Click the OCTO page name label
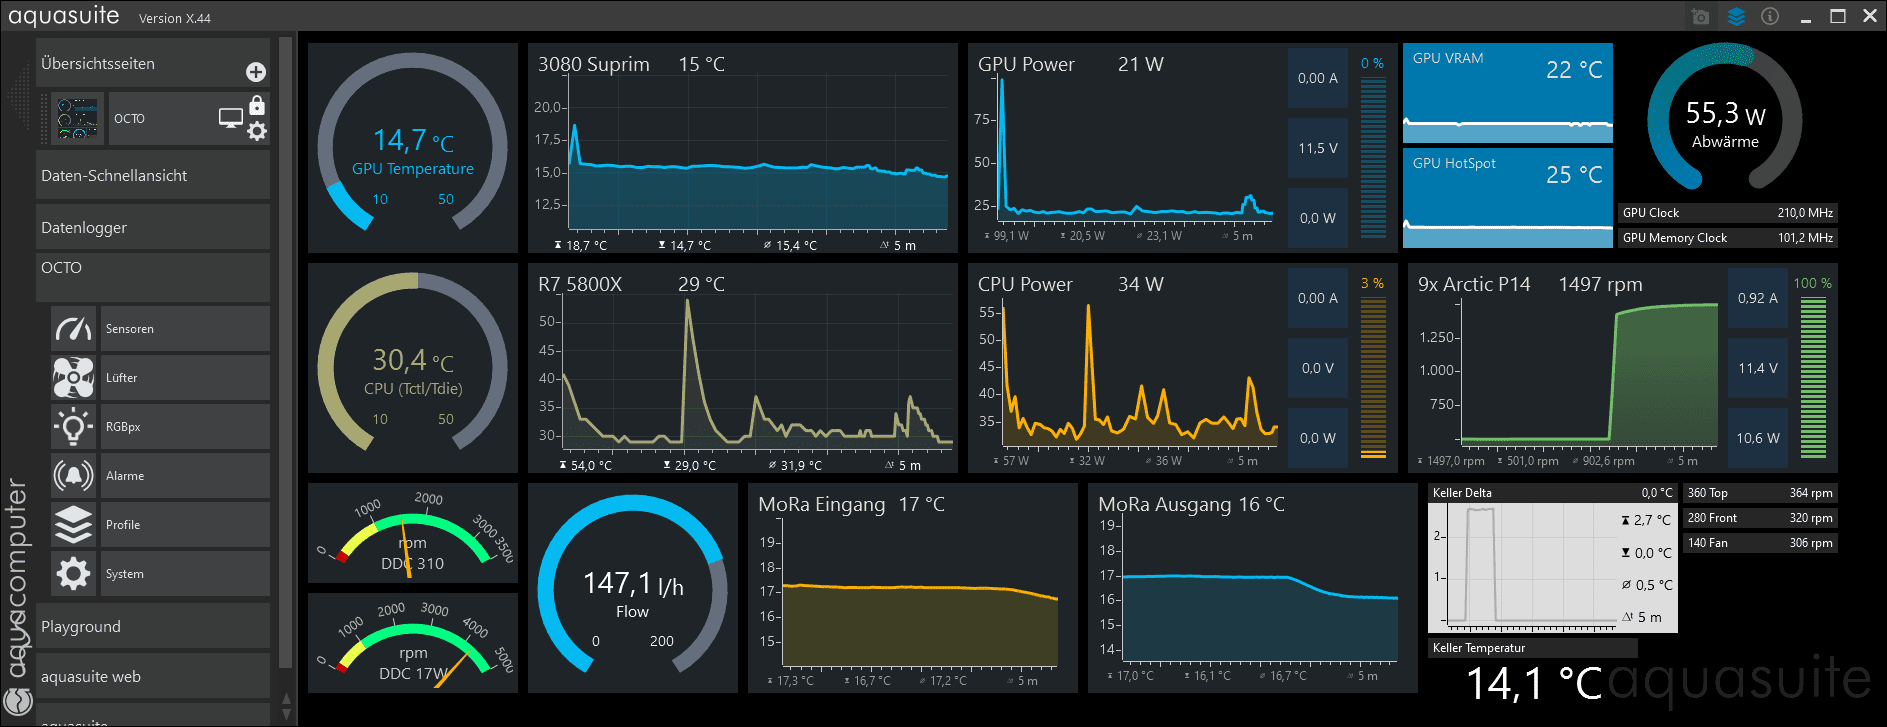The image size is (1887, 727). coord(129,118)
